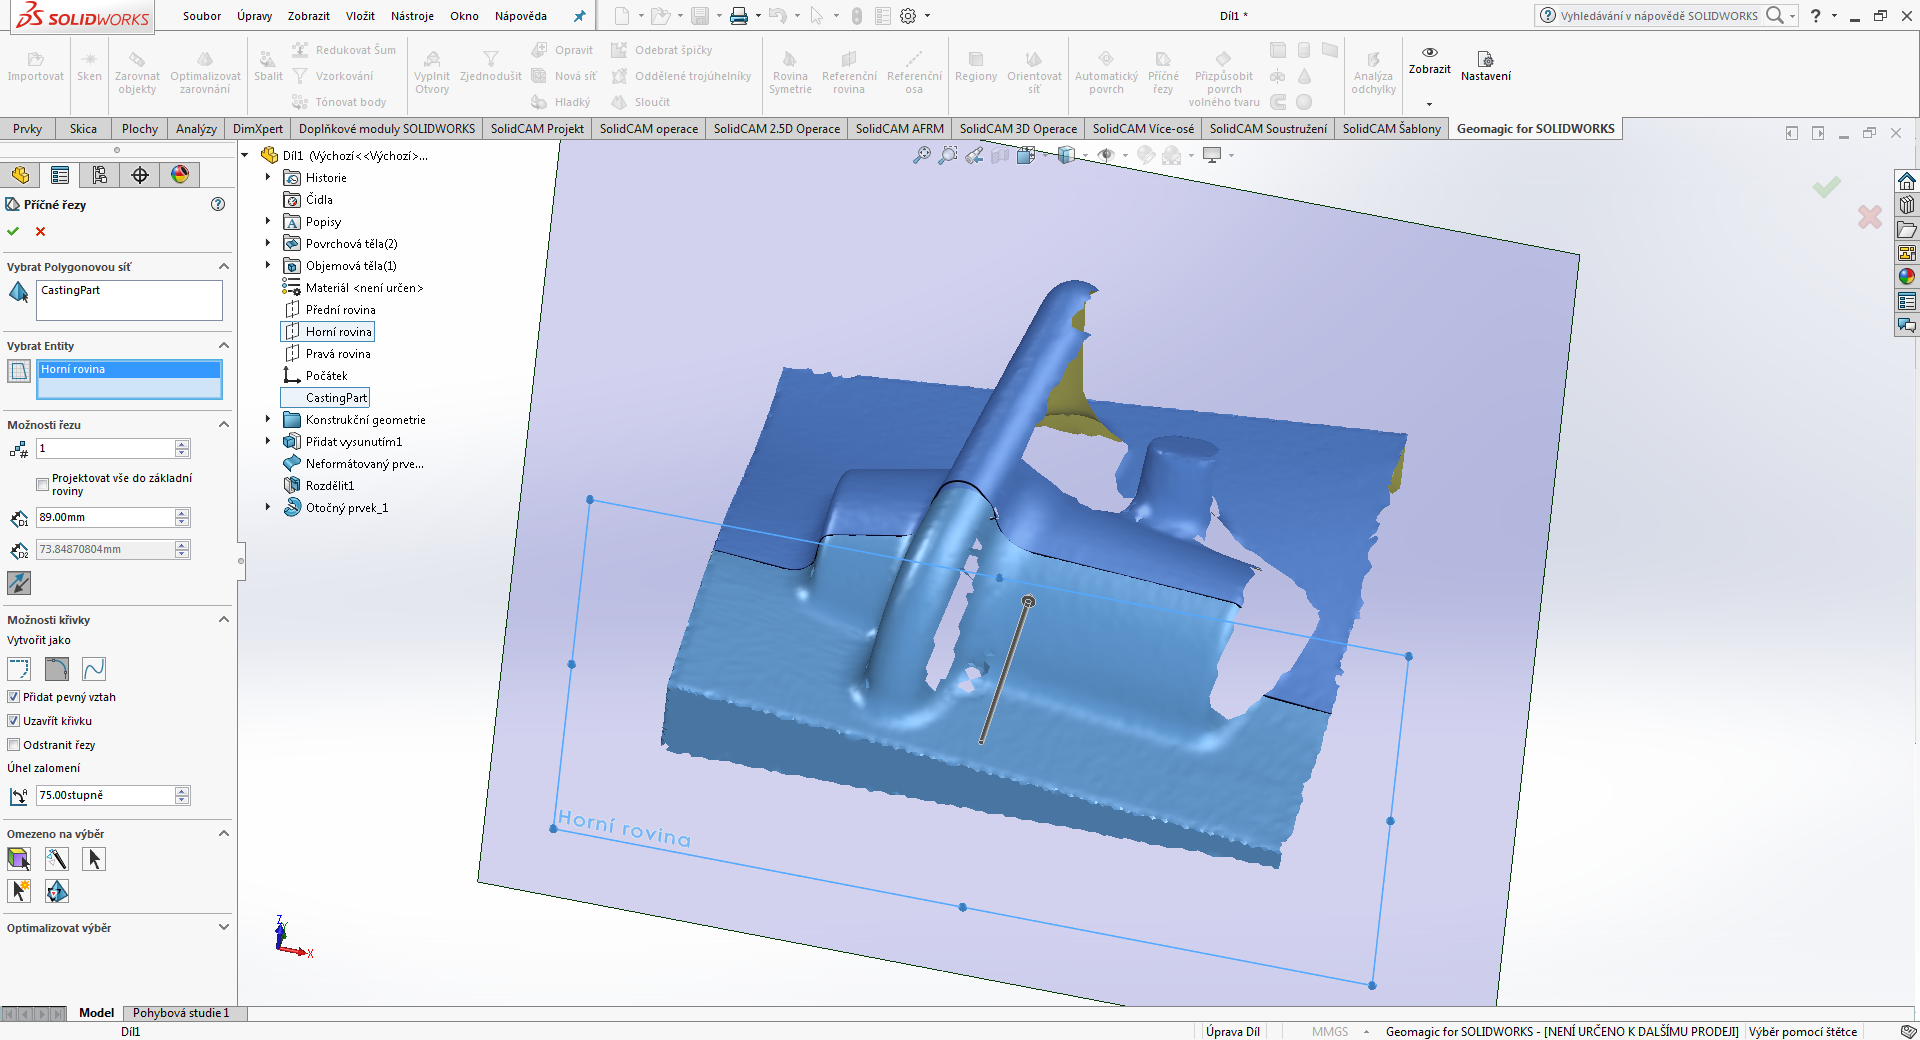Open Nastavení settings in the ribbon
Screen dimensions: 1920x1040
pyautogui.click(x=1485, y=66)
